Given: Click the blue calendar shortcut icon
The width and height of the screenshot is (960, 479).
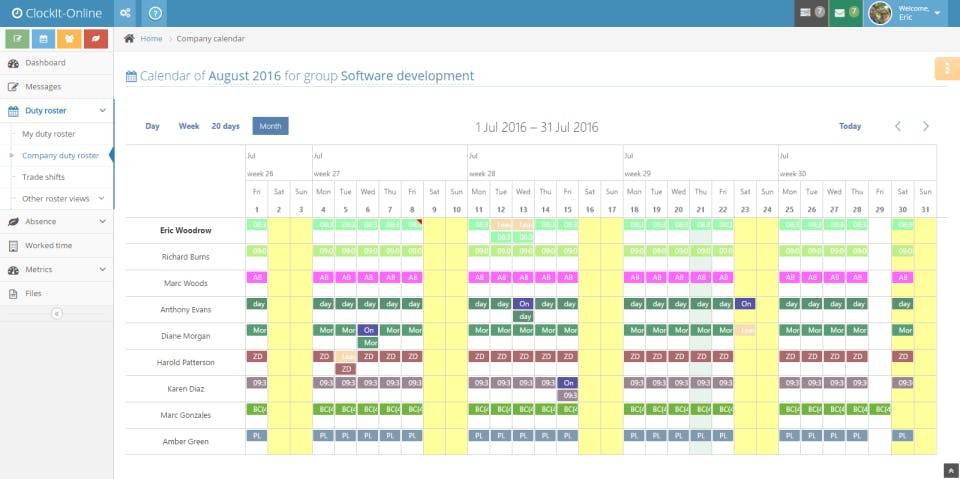Looking at the screenshot, I should click(x=43, y=39).
